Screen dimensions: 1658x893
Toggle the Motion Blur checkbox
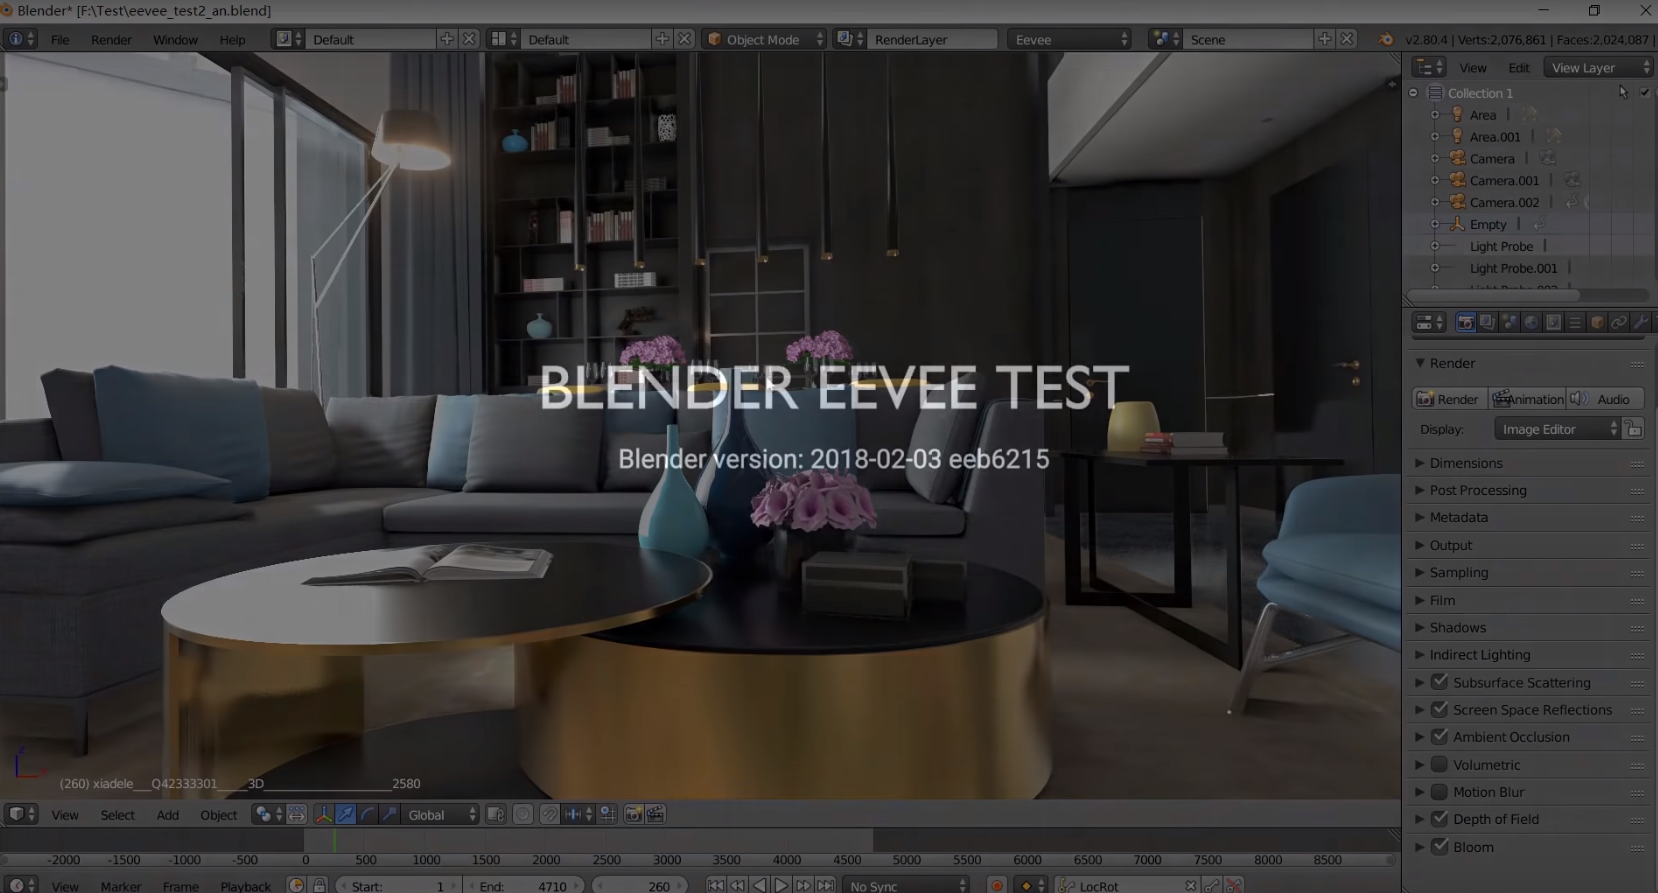(1440, 791)
